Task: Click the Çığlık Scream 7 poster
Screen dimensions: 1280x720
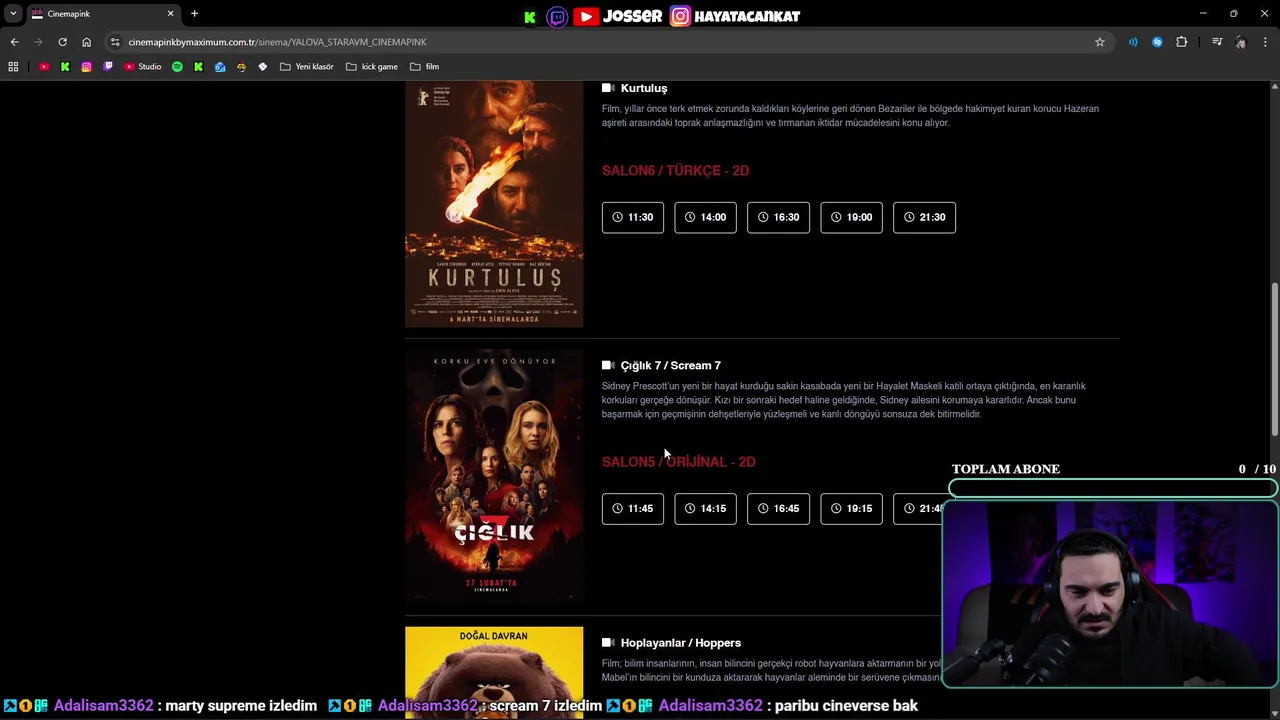Action: pyautogui.click(x=494, y=477)
